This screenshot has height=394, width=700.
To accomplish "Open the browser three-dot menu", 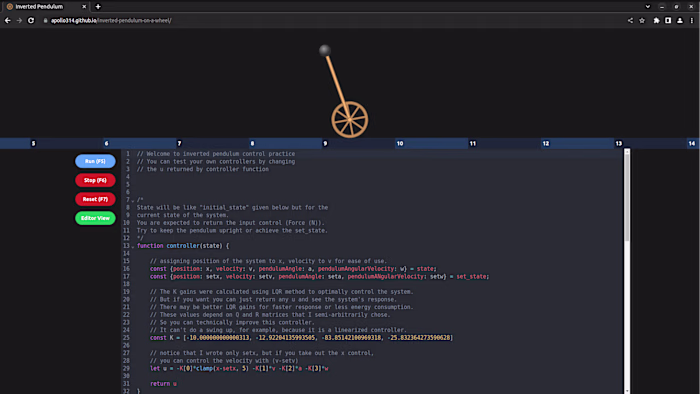I will point(692,21).
